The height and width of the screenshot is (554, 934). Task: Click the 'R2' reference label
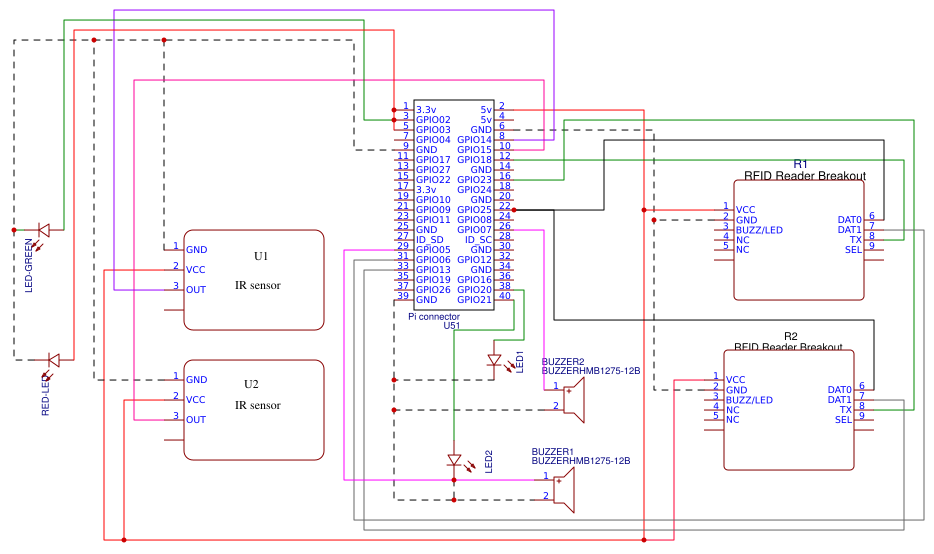point(790,336)
